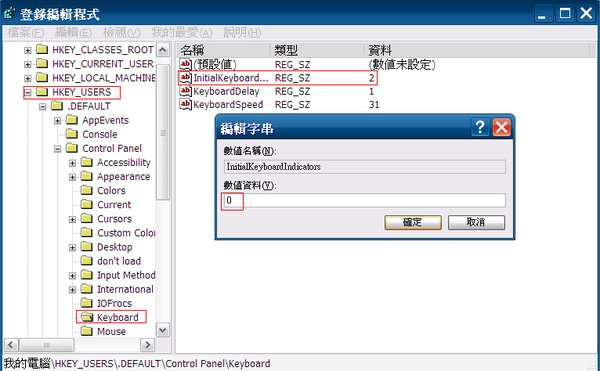Click the HKEY_CLASSES_ROOT folder icon
This screenshot has width=600, height=371.
42,49
